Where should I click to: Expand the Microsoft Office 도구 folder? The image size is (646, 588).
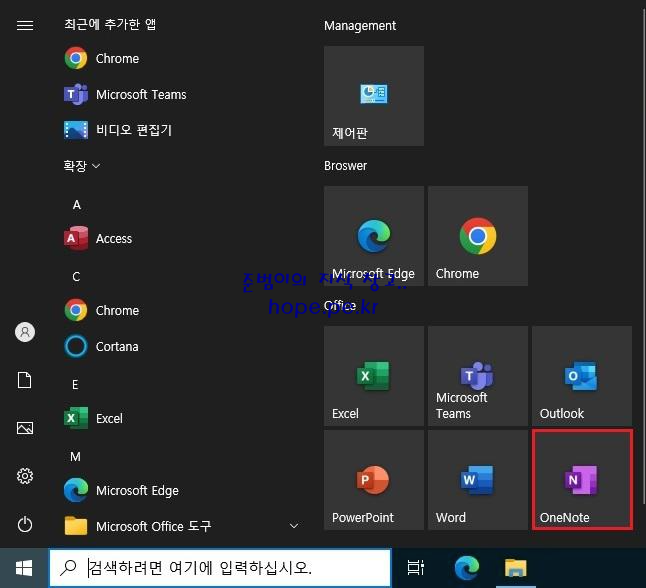tap(294, 526)
